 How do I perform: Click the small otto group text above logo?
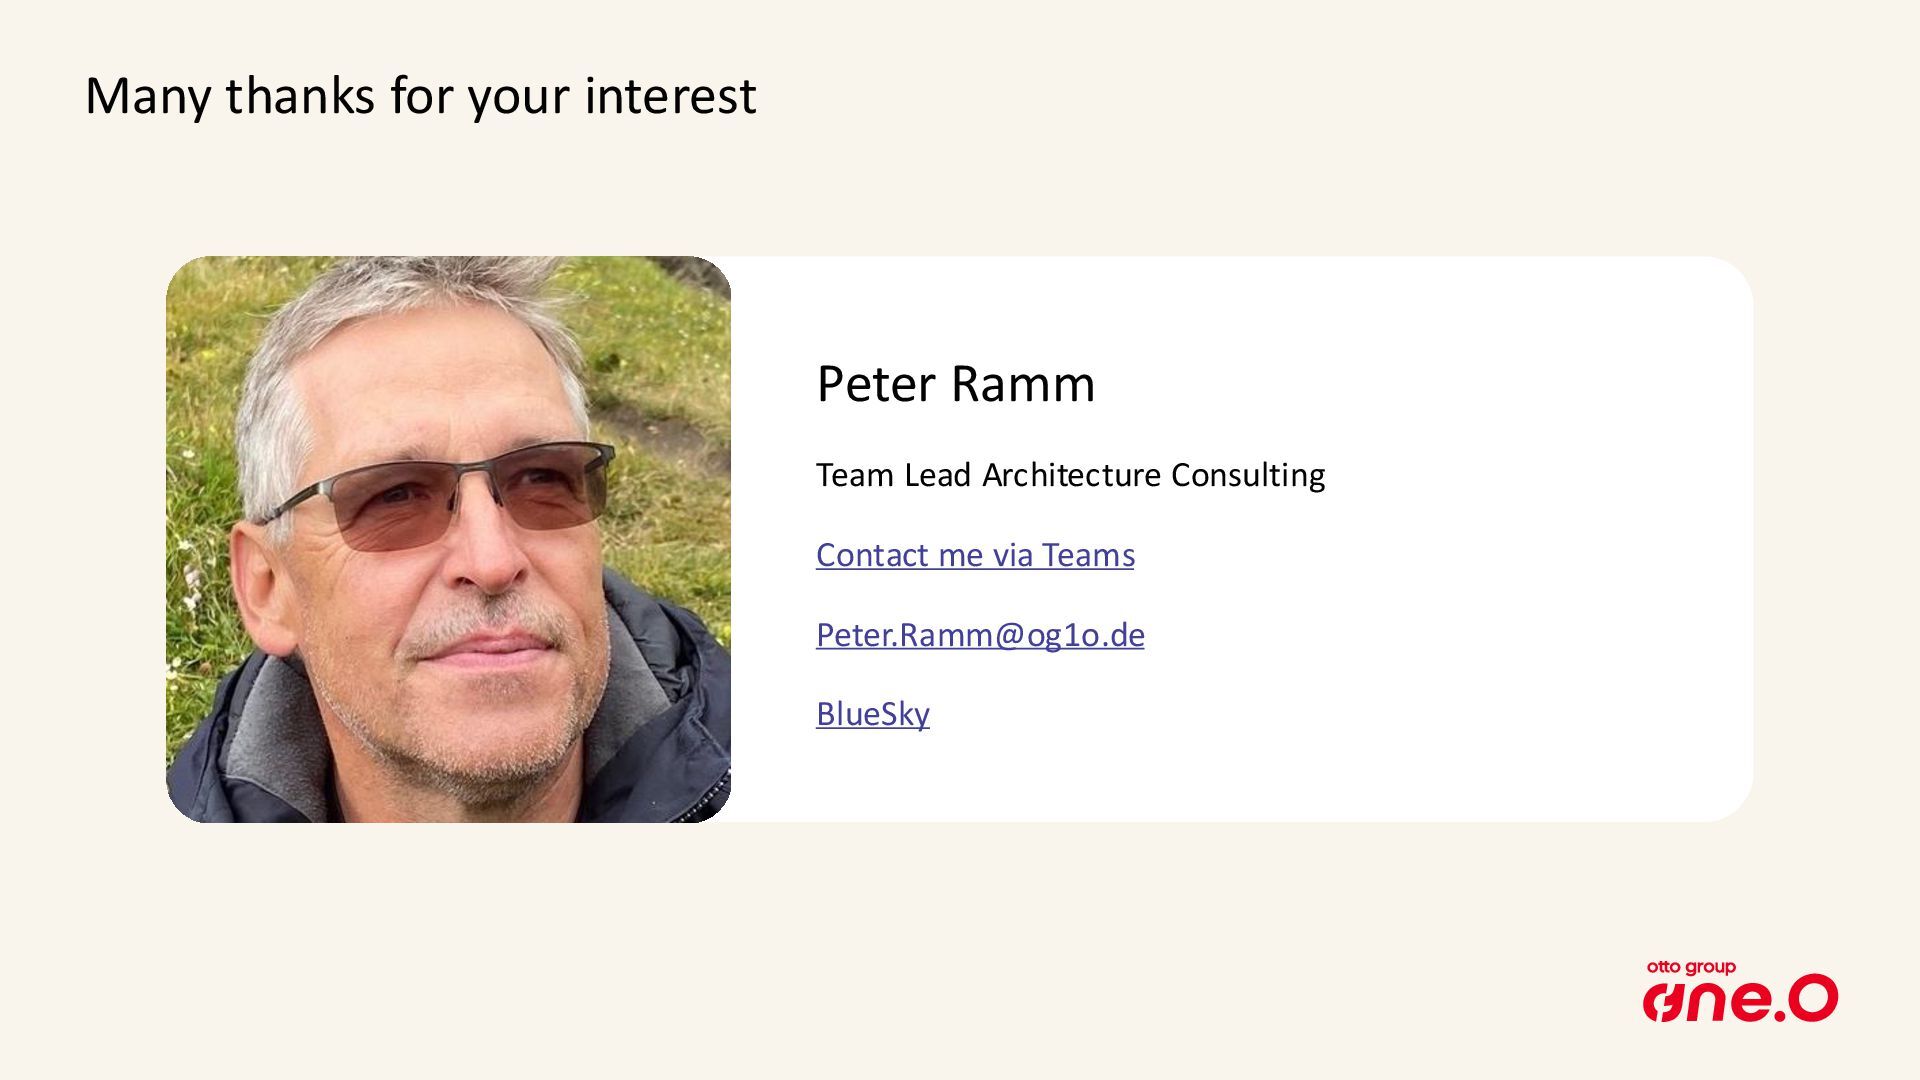(1691, 967)
